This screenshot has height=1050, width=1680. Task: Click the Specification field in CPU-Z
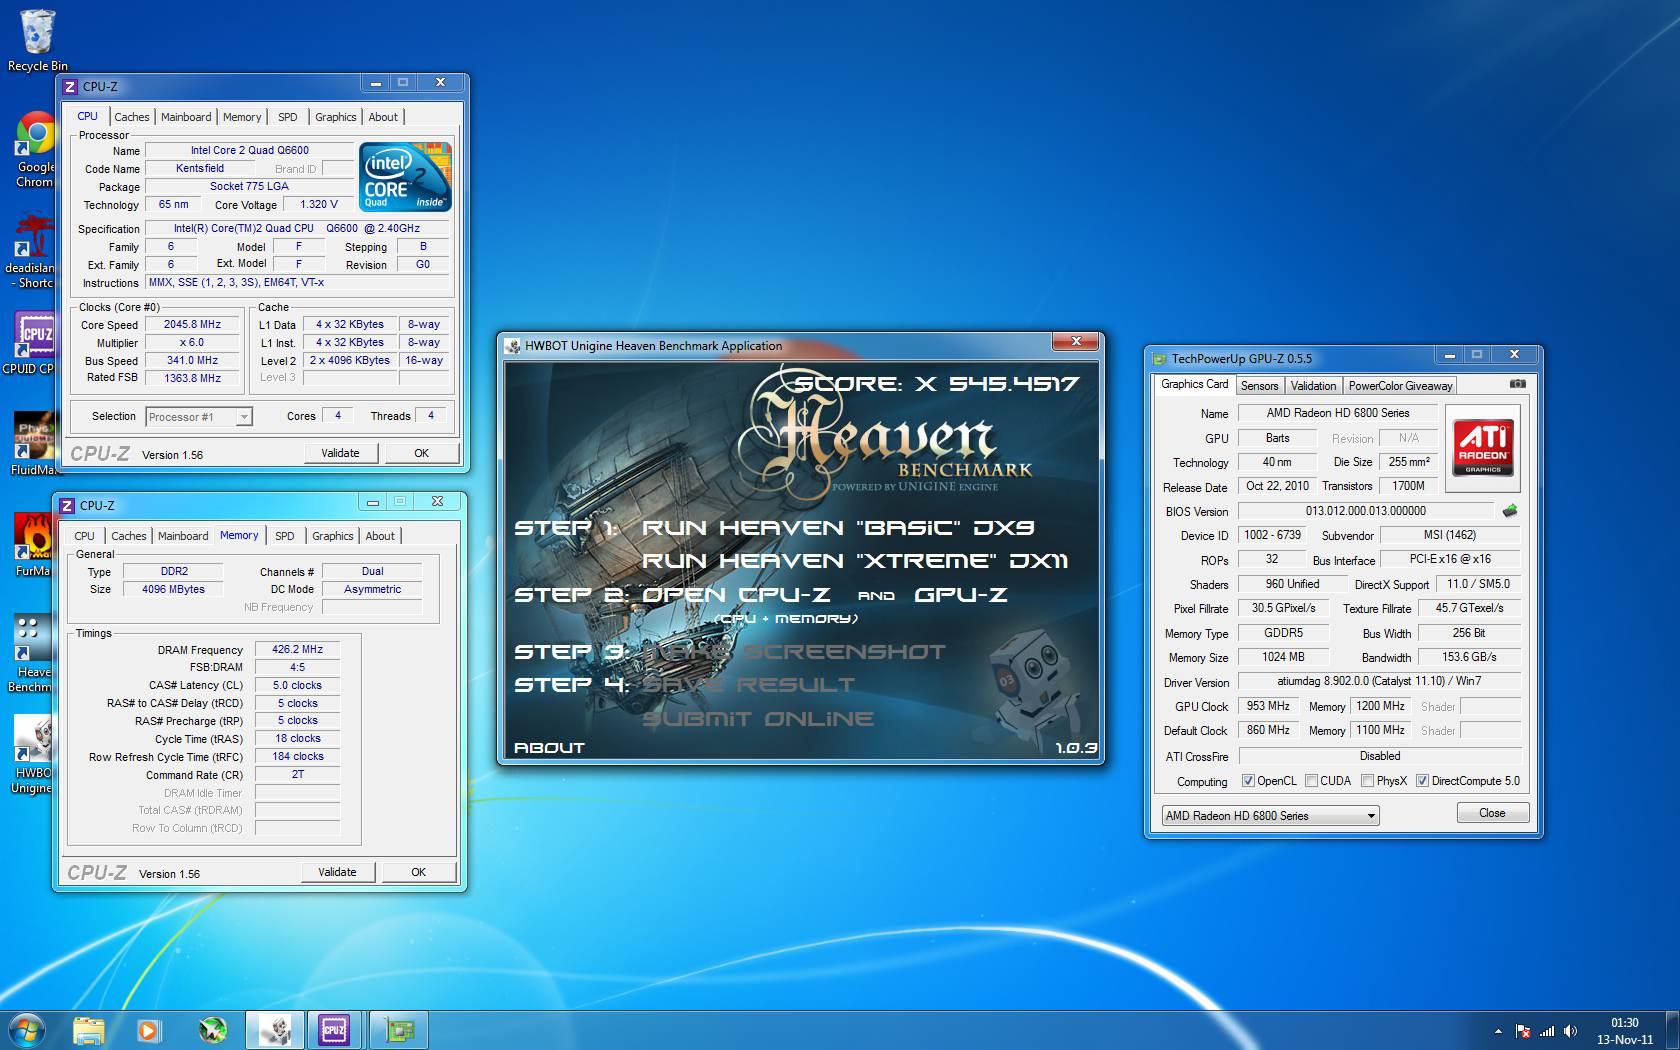(x=297, y=229)
